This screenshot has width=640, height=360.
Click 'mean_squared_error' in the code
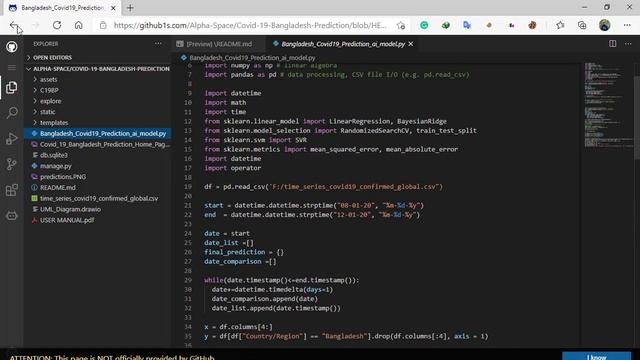click(344, 149)
